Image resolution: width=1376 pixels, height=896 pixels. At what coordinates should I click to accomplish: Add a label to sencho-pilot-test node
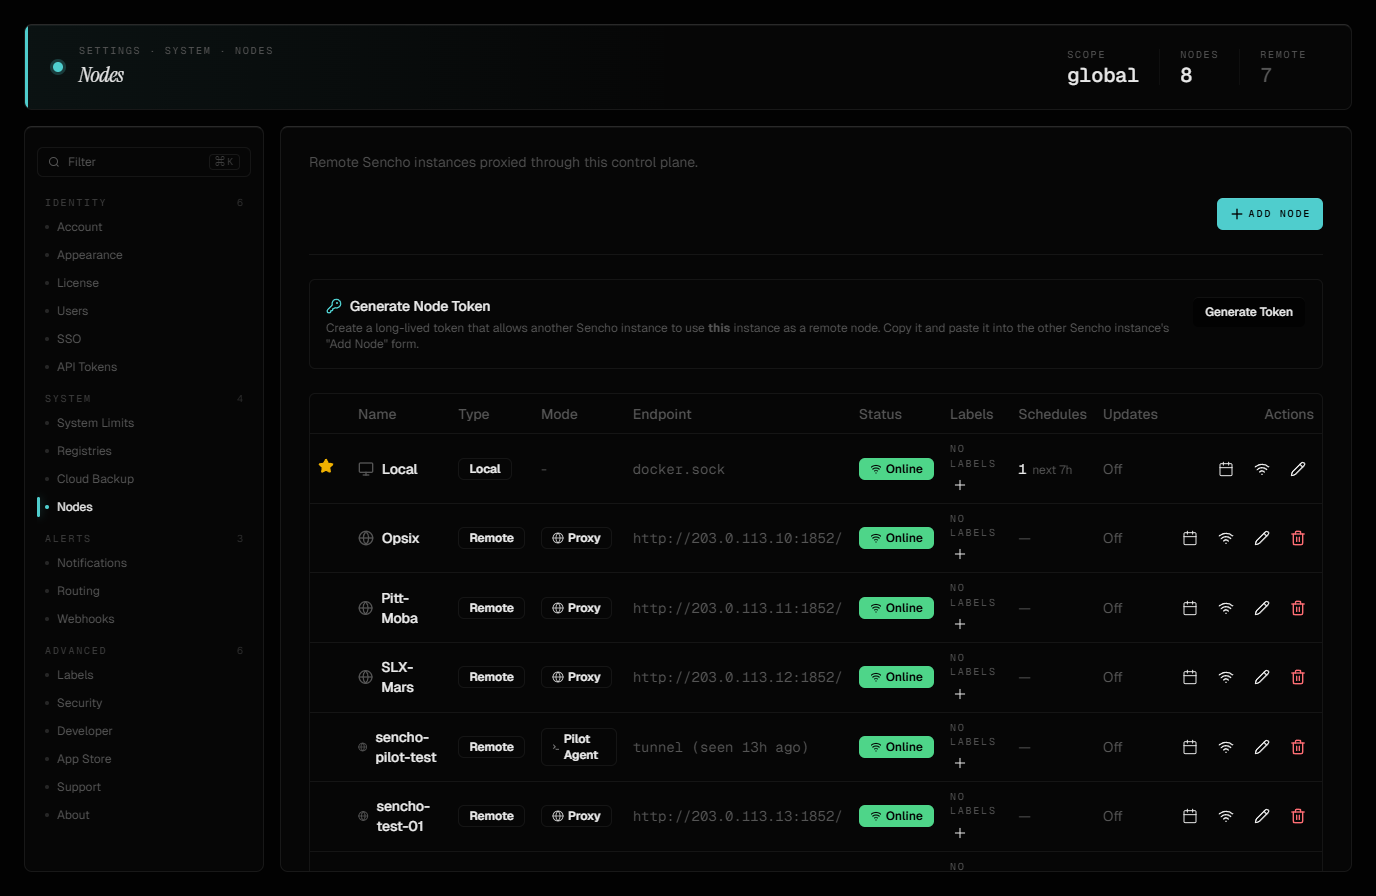pyautogui.click(x=960, y=763)
